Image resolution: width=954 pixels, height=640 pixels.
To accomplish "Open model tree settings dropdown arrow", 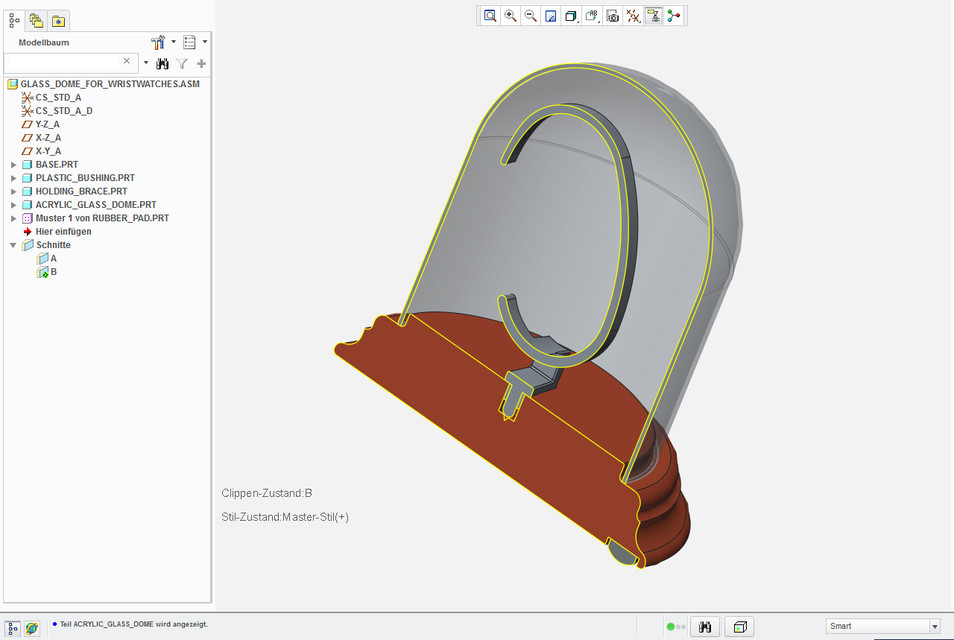I will (174, 42).
